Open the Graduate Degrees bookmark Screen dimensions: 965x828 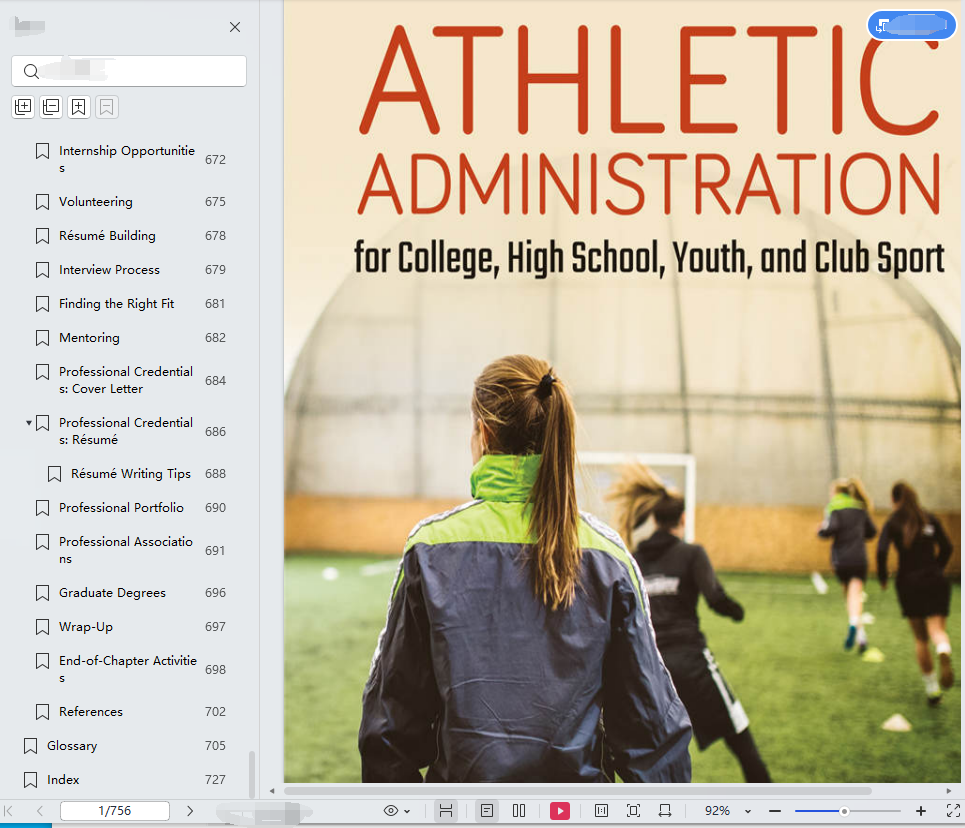[112, 592]
